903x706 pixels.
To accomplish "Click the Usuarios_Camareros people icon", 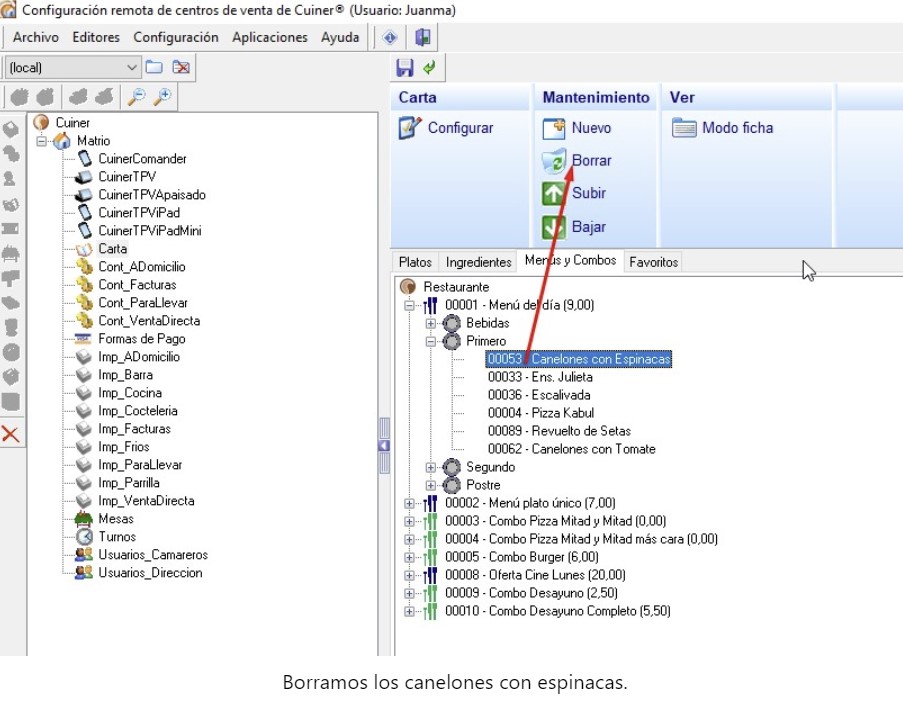I will click(84, 555).
